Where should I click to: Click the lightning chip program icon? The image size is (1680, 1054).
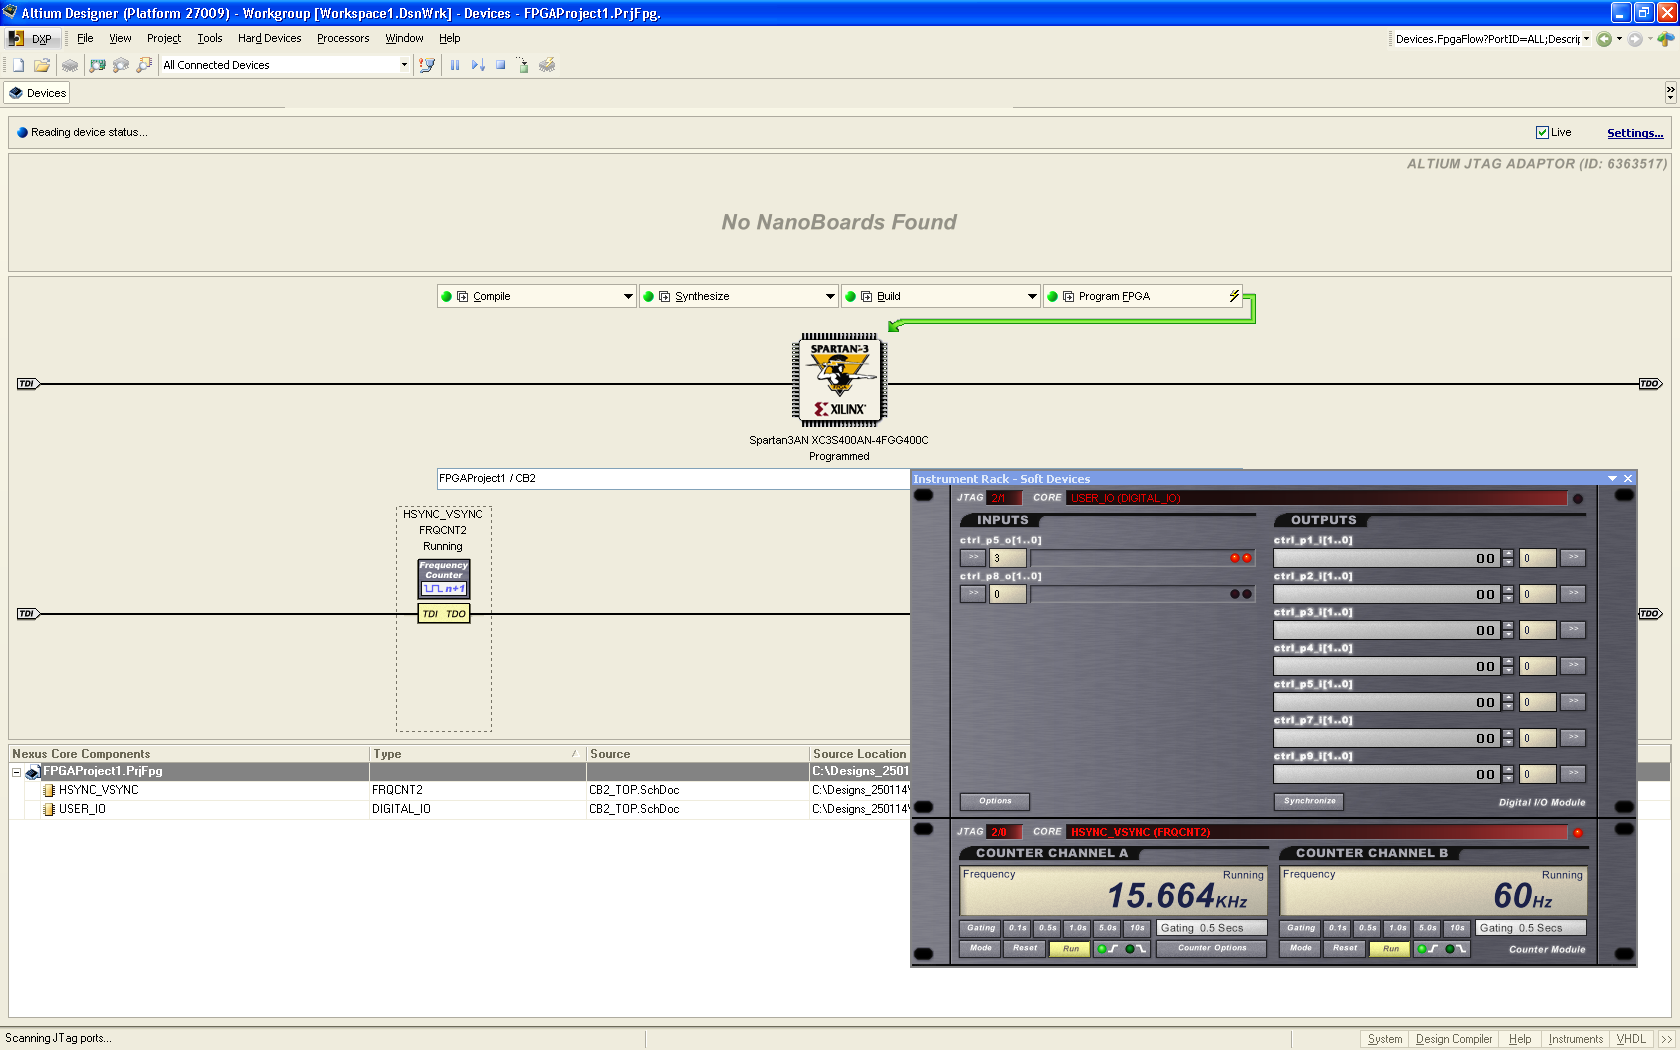tap(547, 65)
